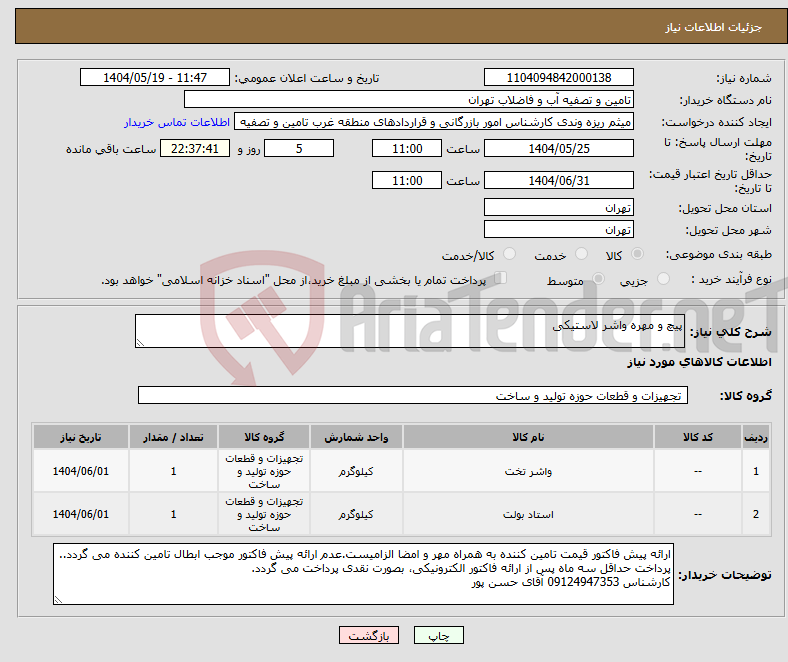
Task: Click the نام کالا column header
Action: point(528,437)
